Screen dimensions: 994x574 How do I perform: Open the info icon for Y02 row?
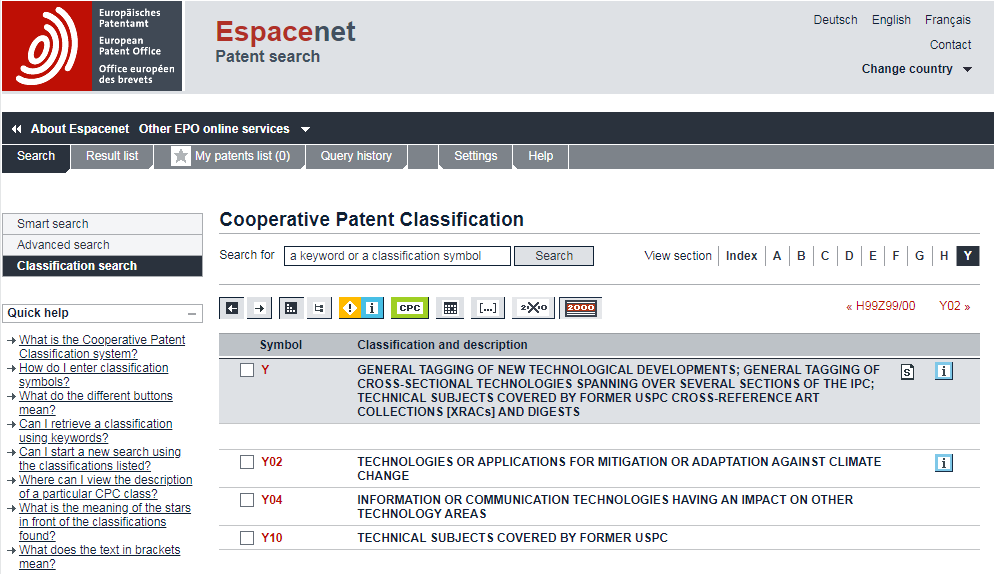tap(943, 462)
